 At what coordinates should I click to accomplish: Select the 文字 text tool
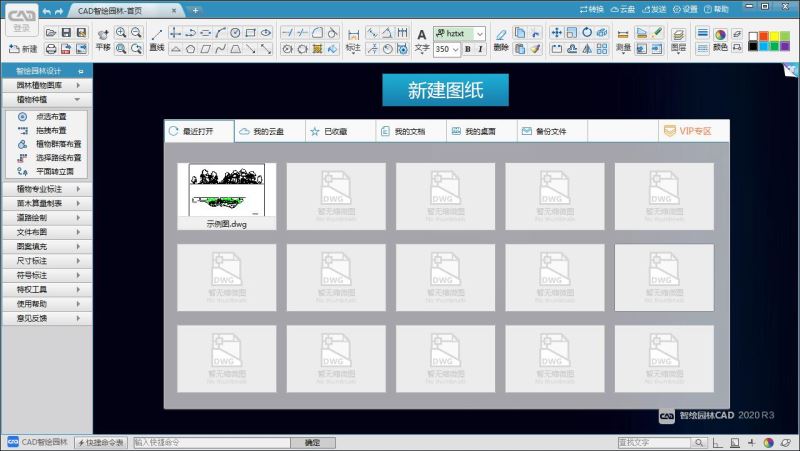click(421, 40)
